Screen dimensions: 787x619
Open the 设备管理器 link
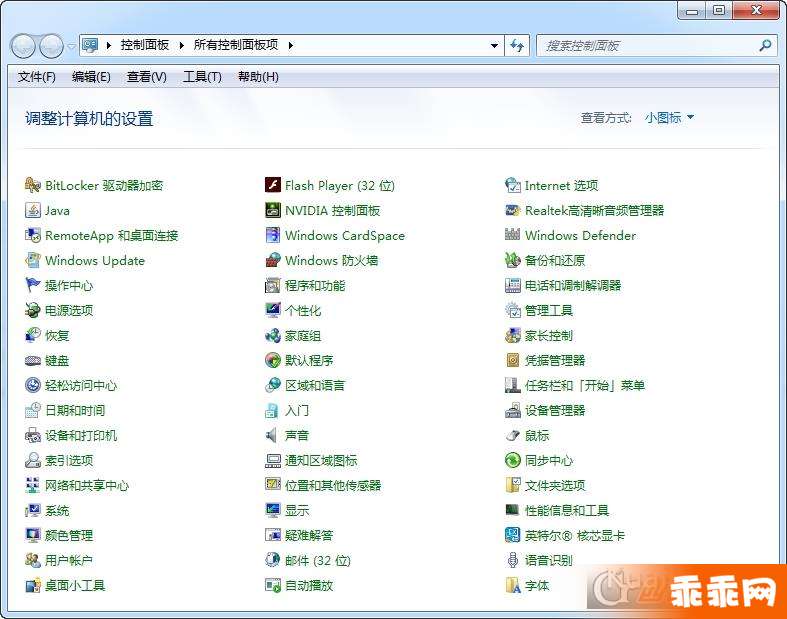click(555, 411)
